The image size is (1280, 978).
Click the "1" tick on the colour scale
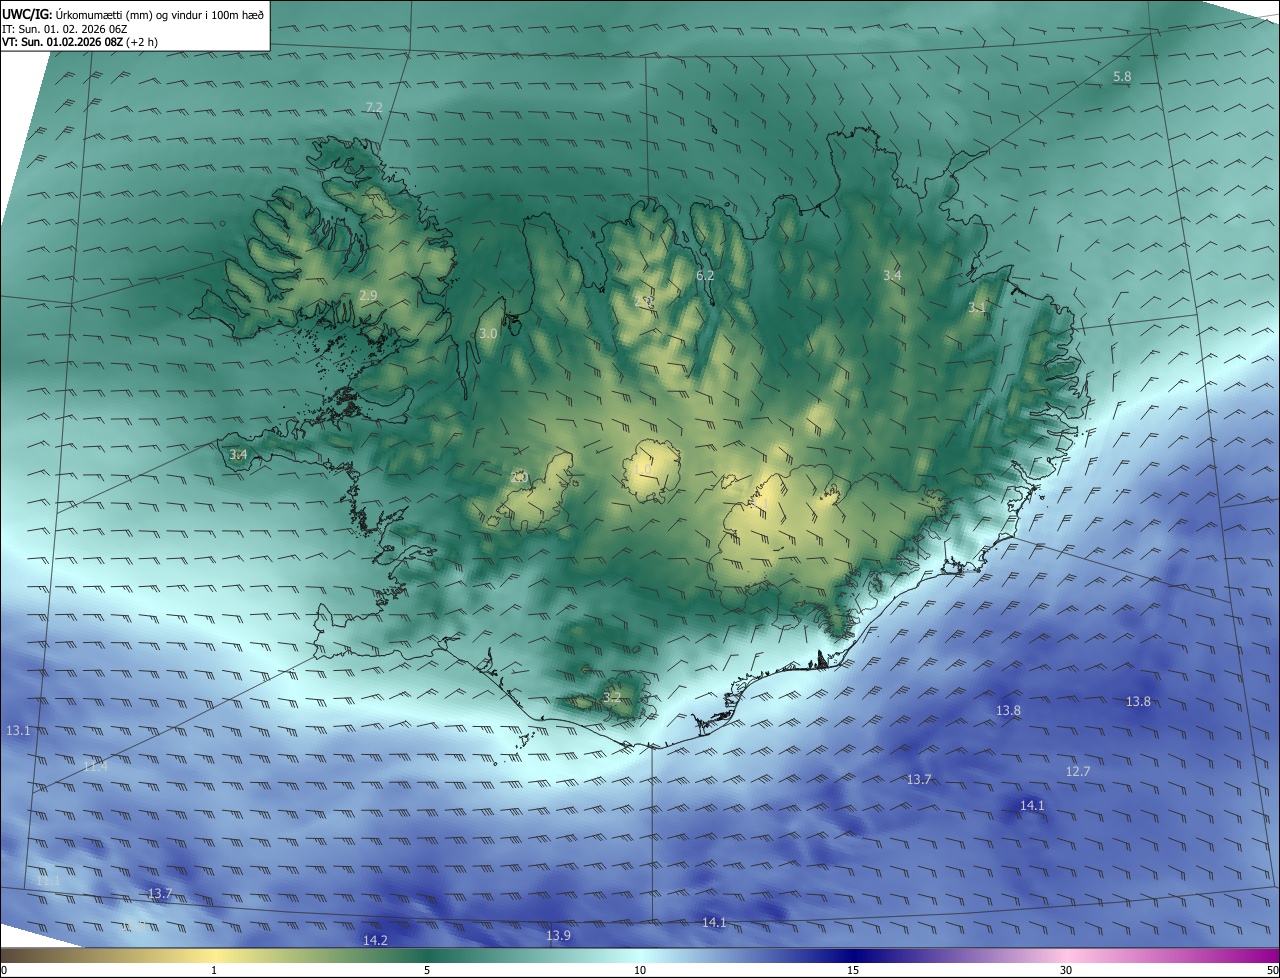(x=214, y=970)
